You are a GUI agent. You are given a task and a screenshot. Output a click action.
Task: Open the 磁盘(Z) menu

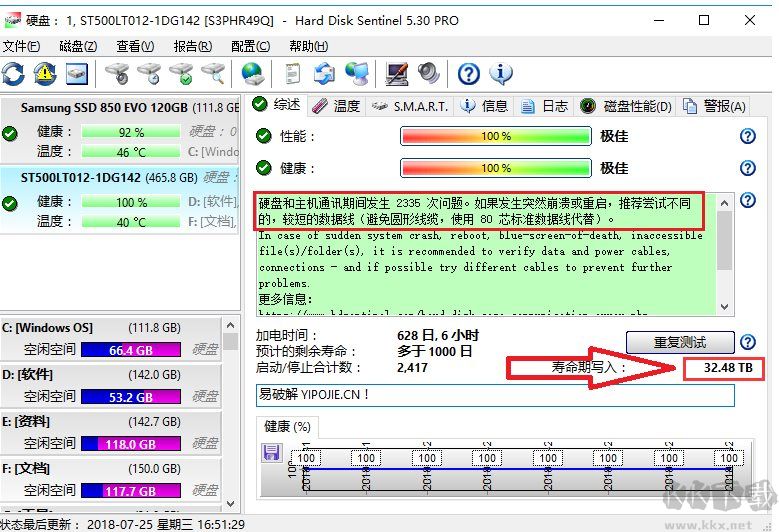click(x=78, y=46)
